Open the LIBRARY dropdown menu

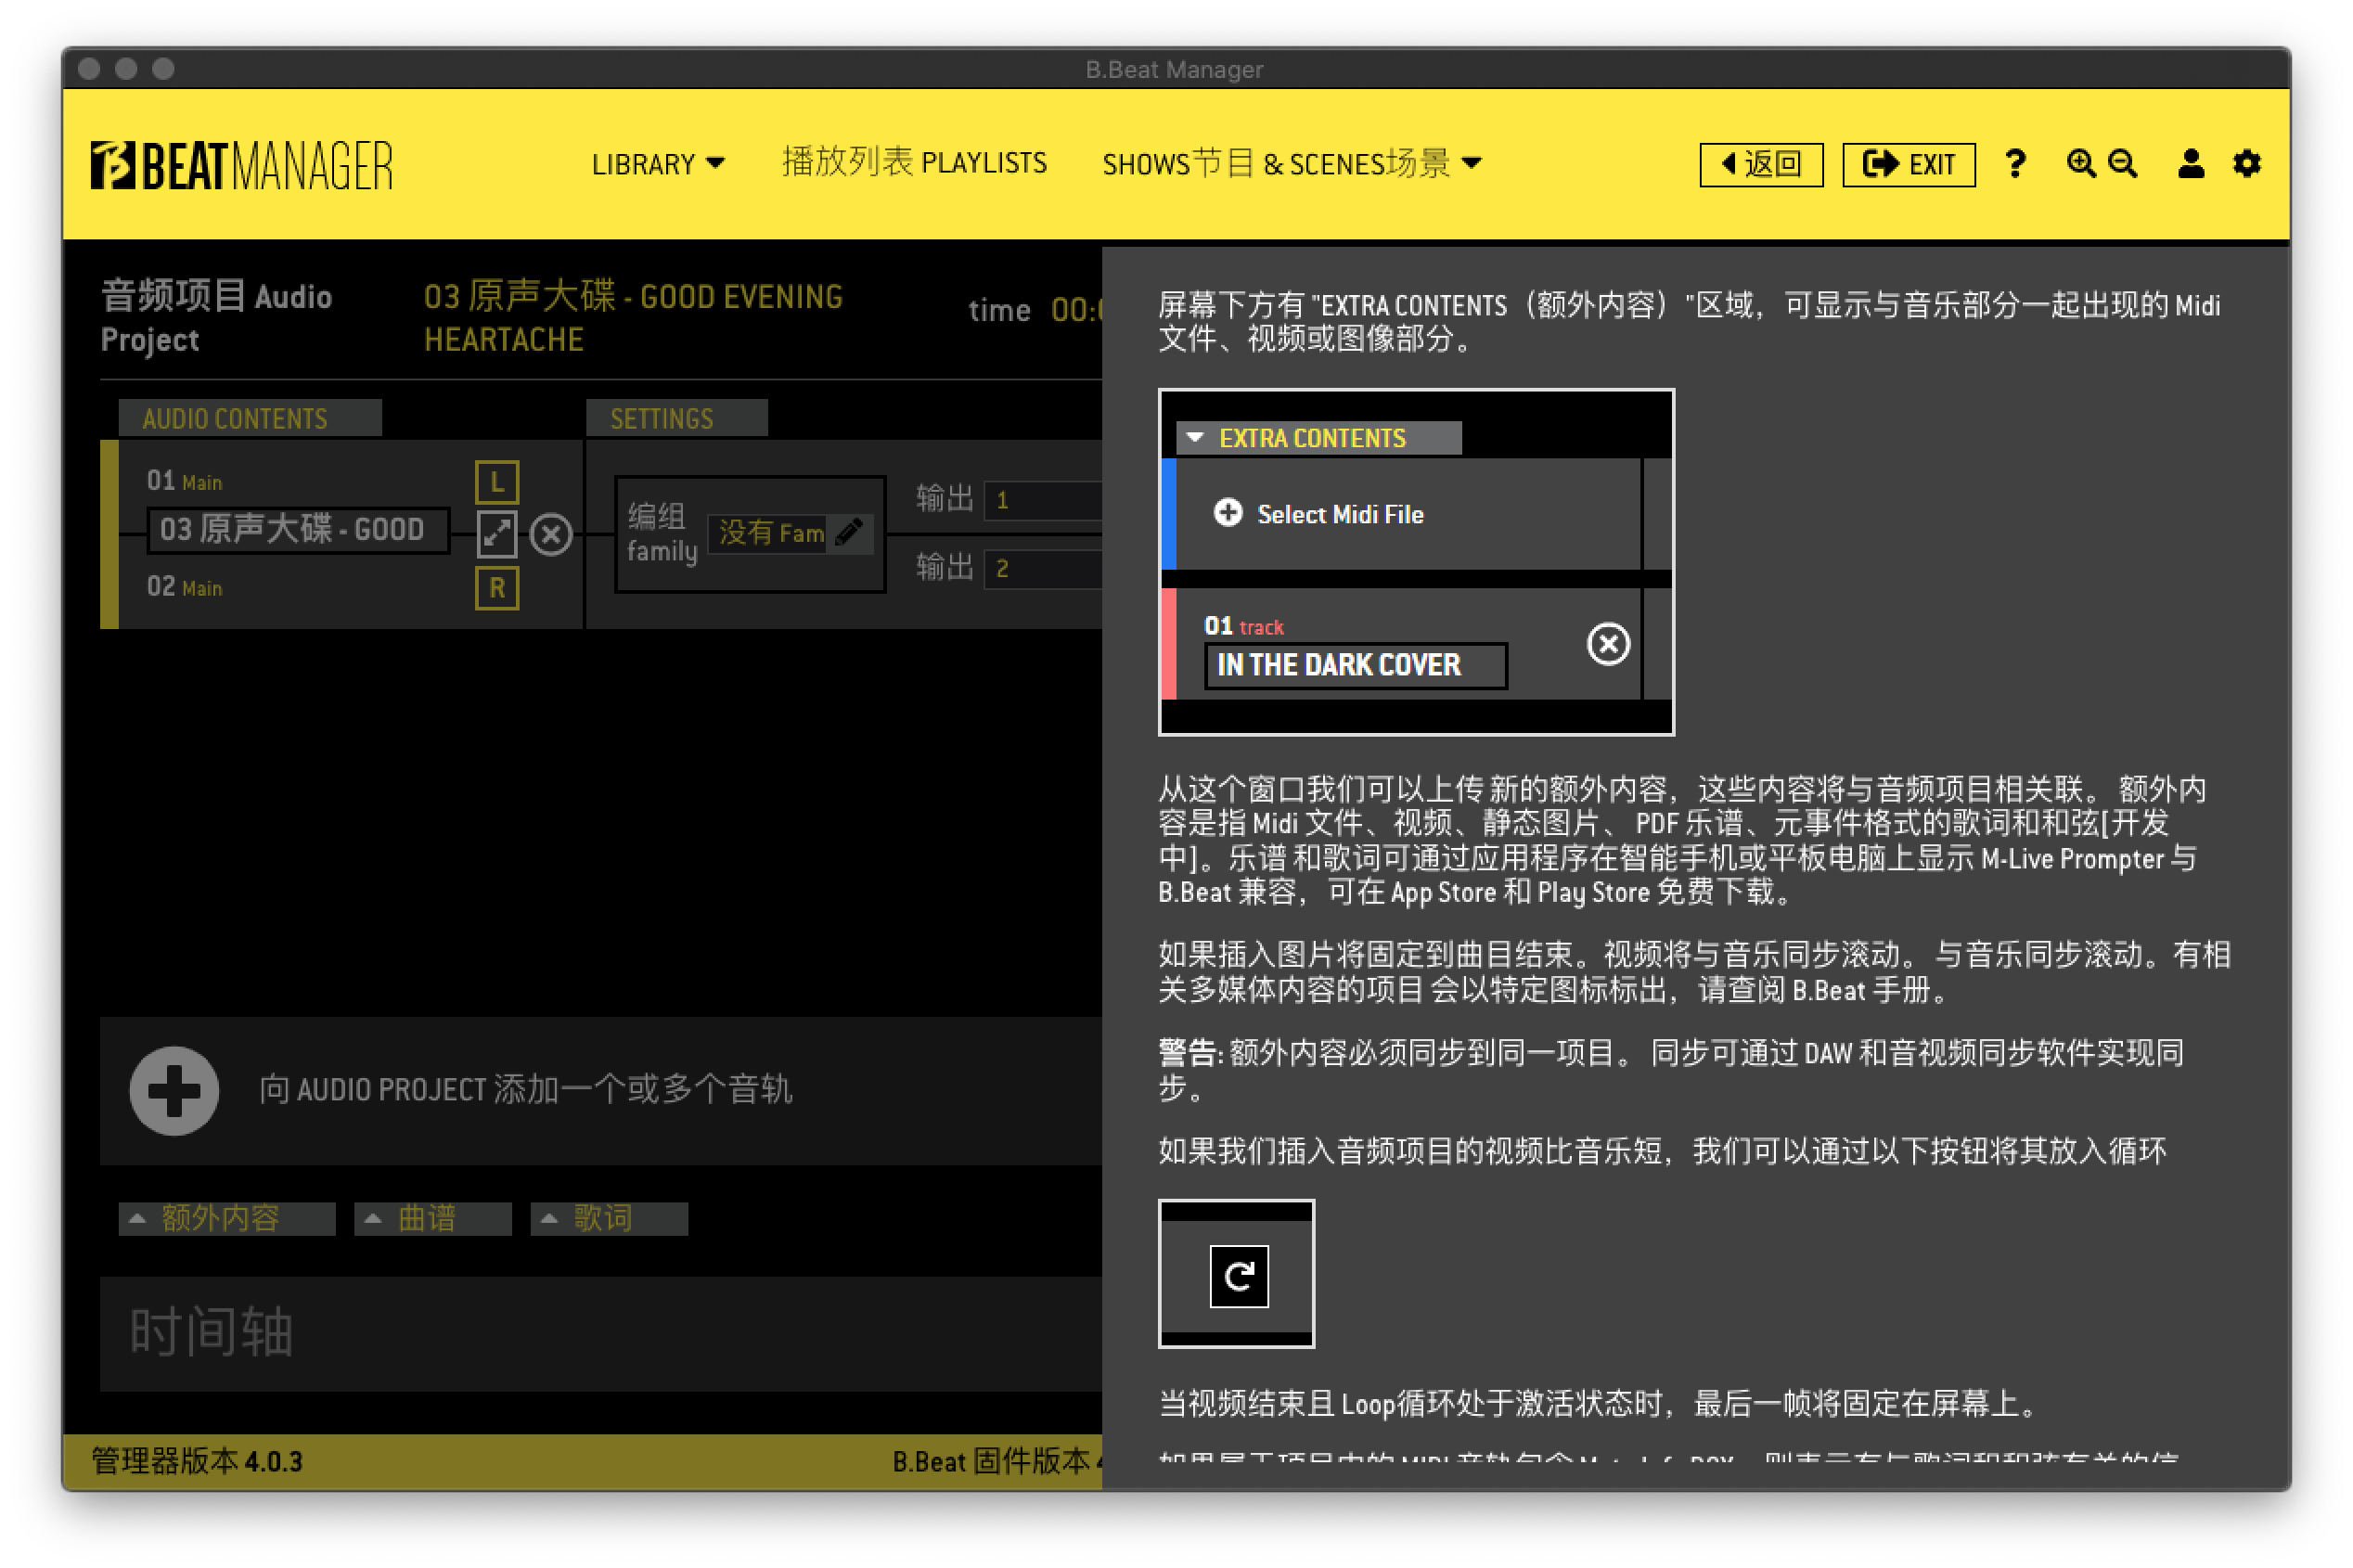657,163
